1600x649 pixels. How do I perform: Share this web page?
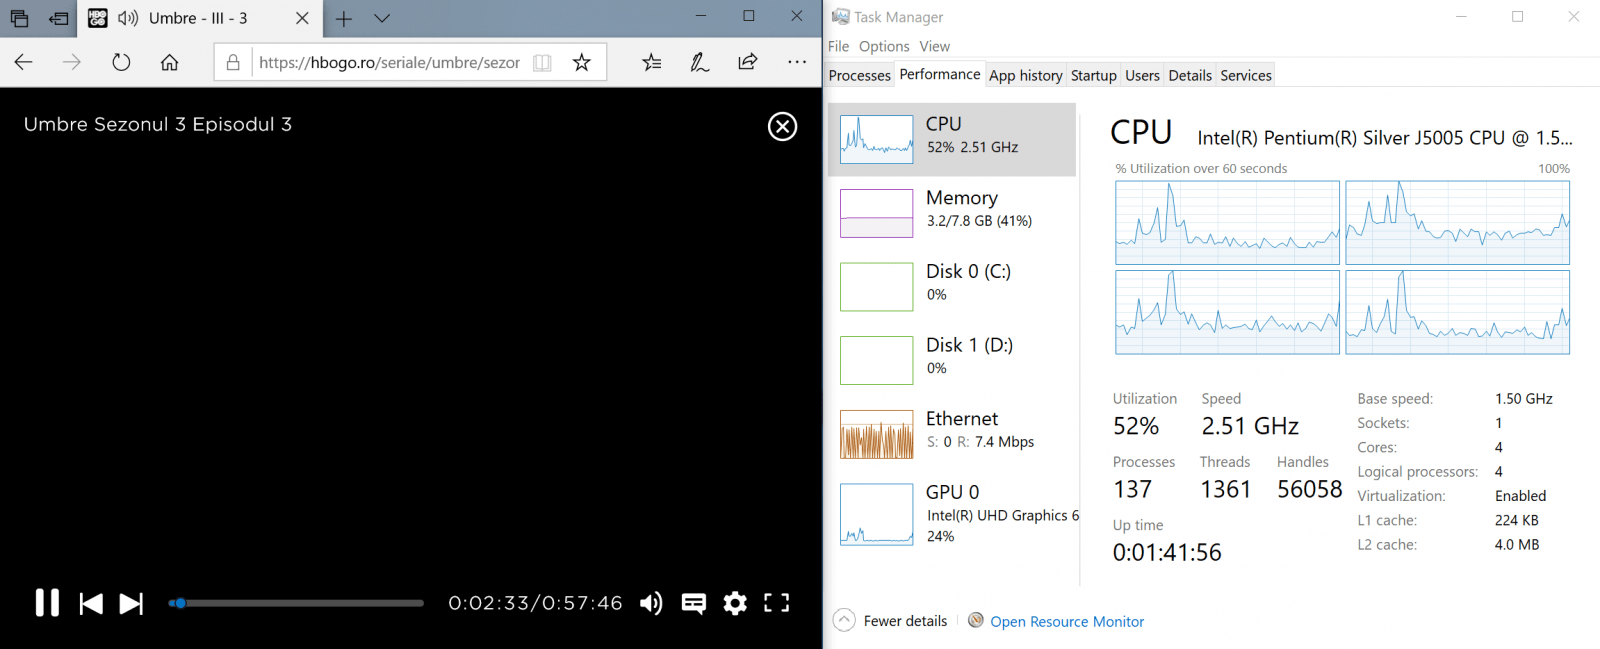coord(748,62)
